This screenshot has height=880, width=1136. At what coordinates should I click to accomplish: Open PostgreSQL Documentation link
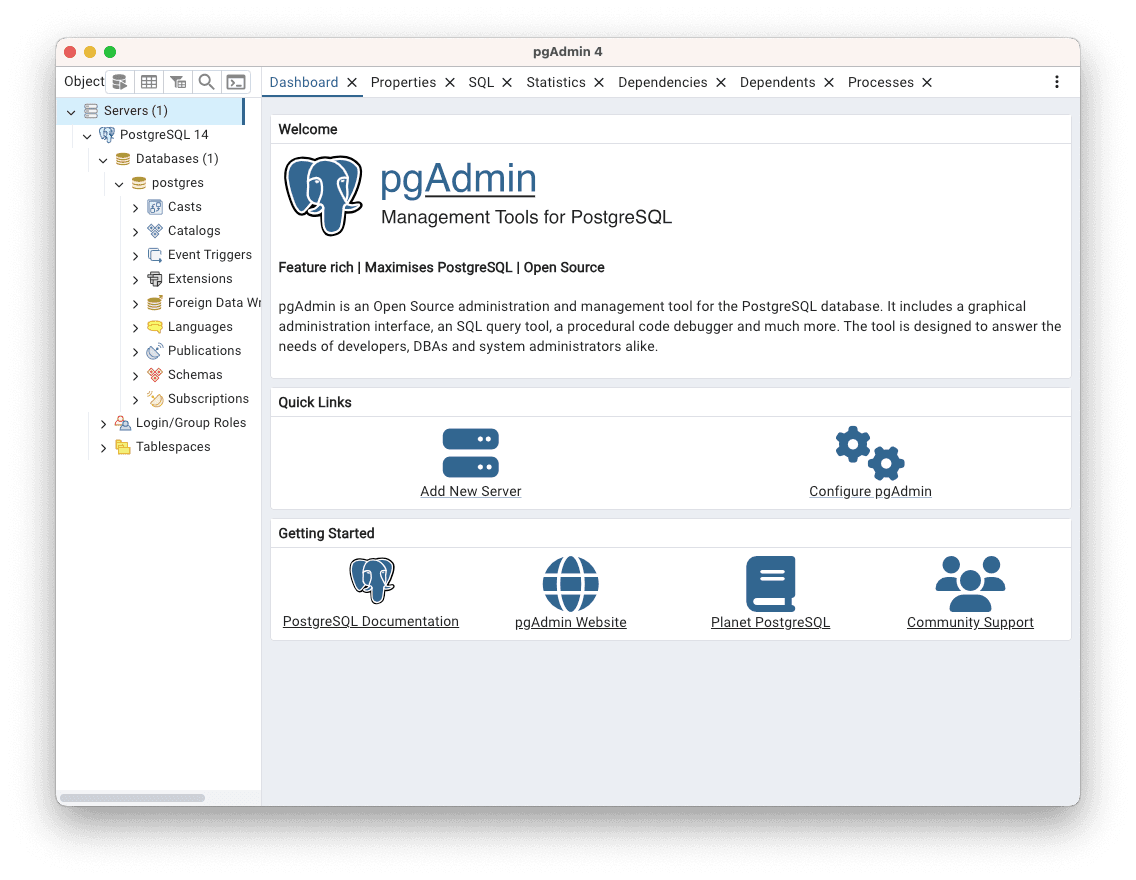[371, 621]
